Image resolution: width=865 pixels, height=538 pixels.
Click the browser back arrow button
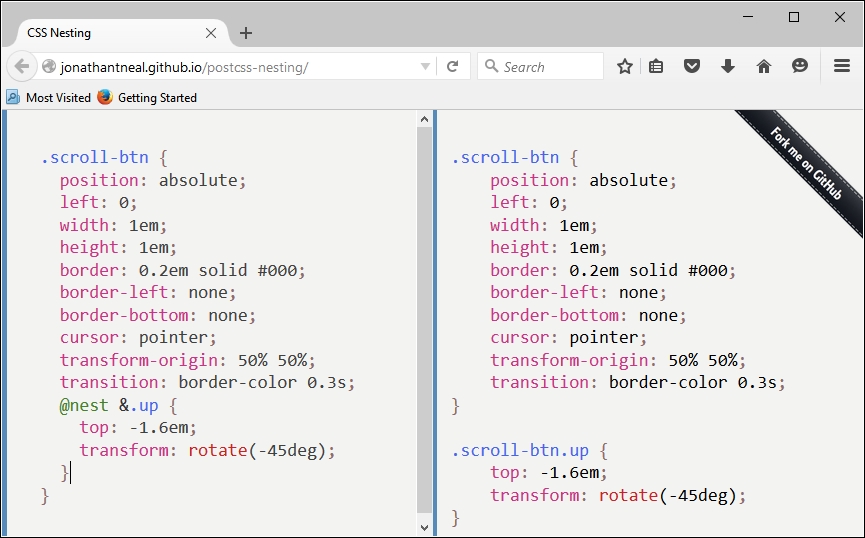tap(22, 66)
